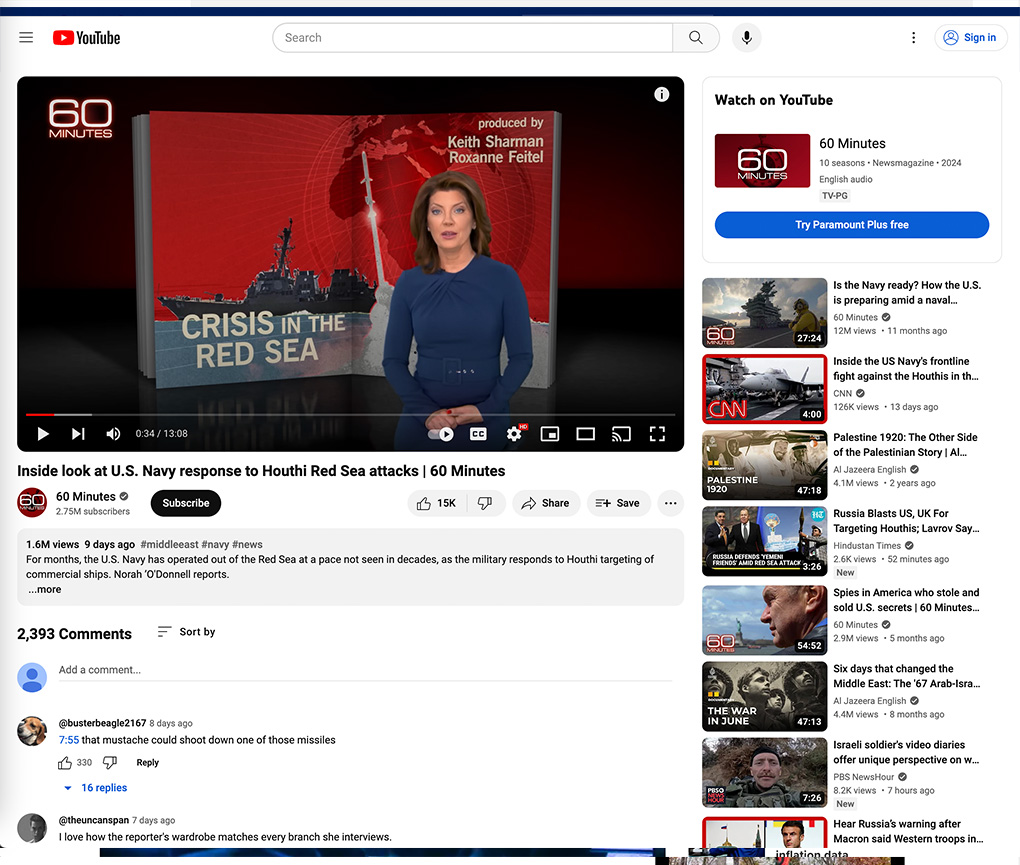Save video to a playlist

tap(618, 503)
